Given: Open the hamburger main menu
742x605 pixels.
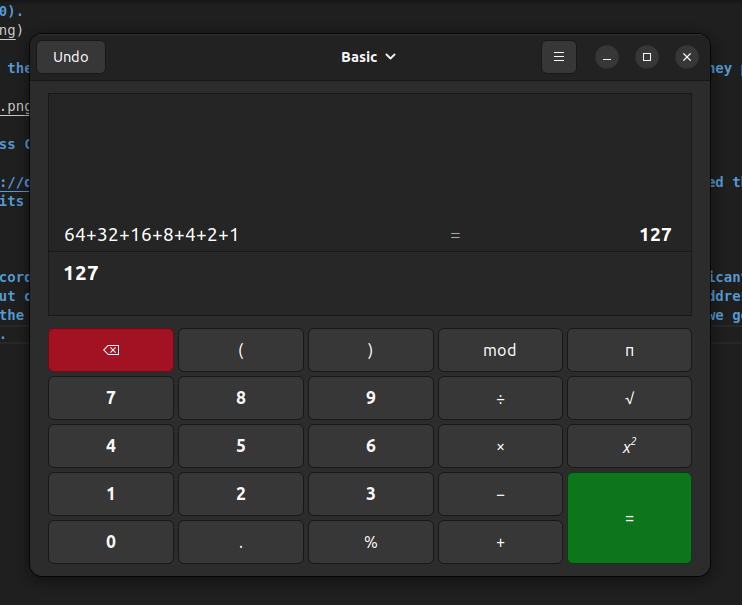Looking at the screenshot, I should click(x=559, y=57).
